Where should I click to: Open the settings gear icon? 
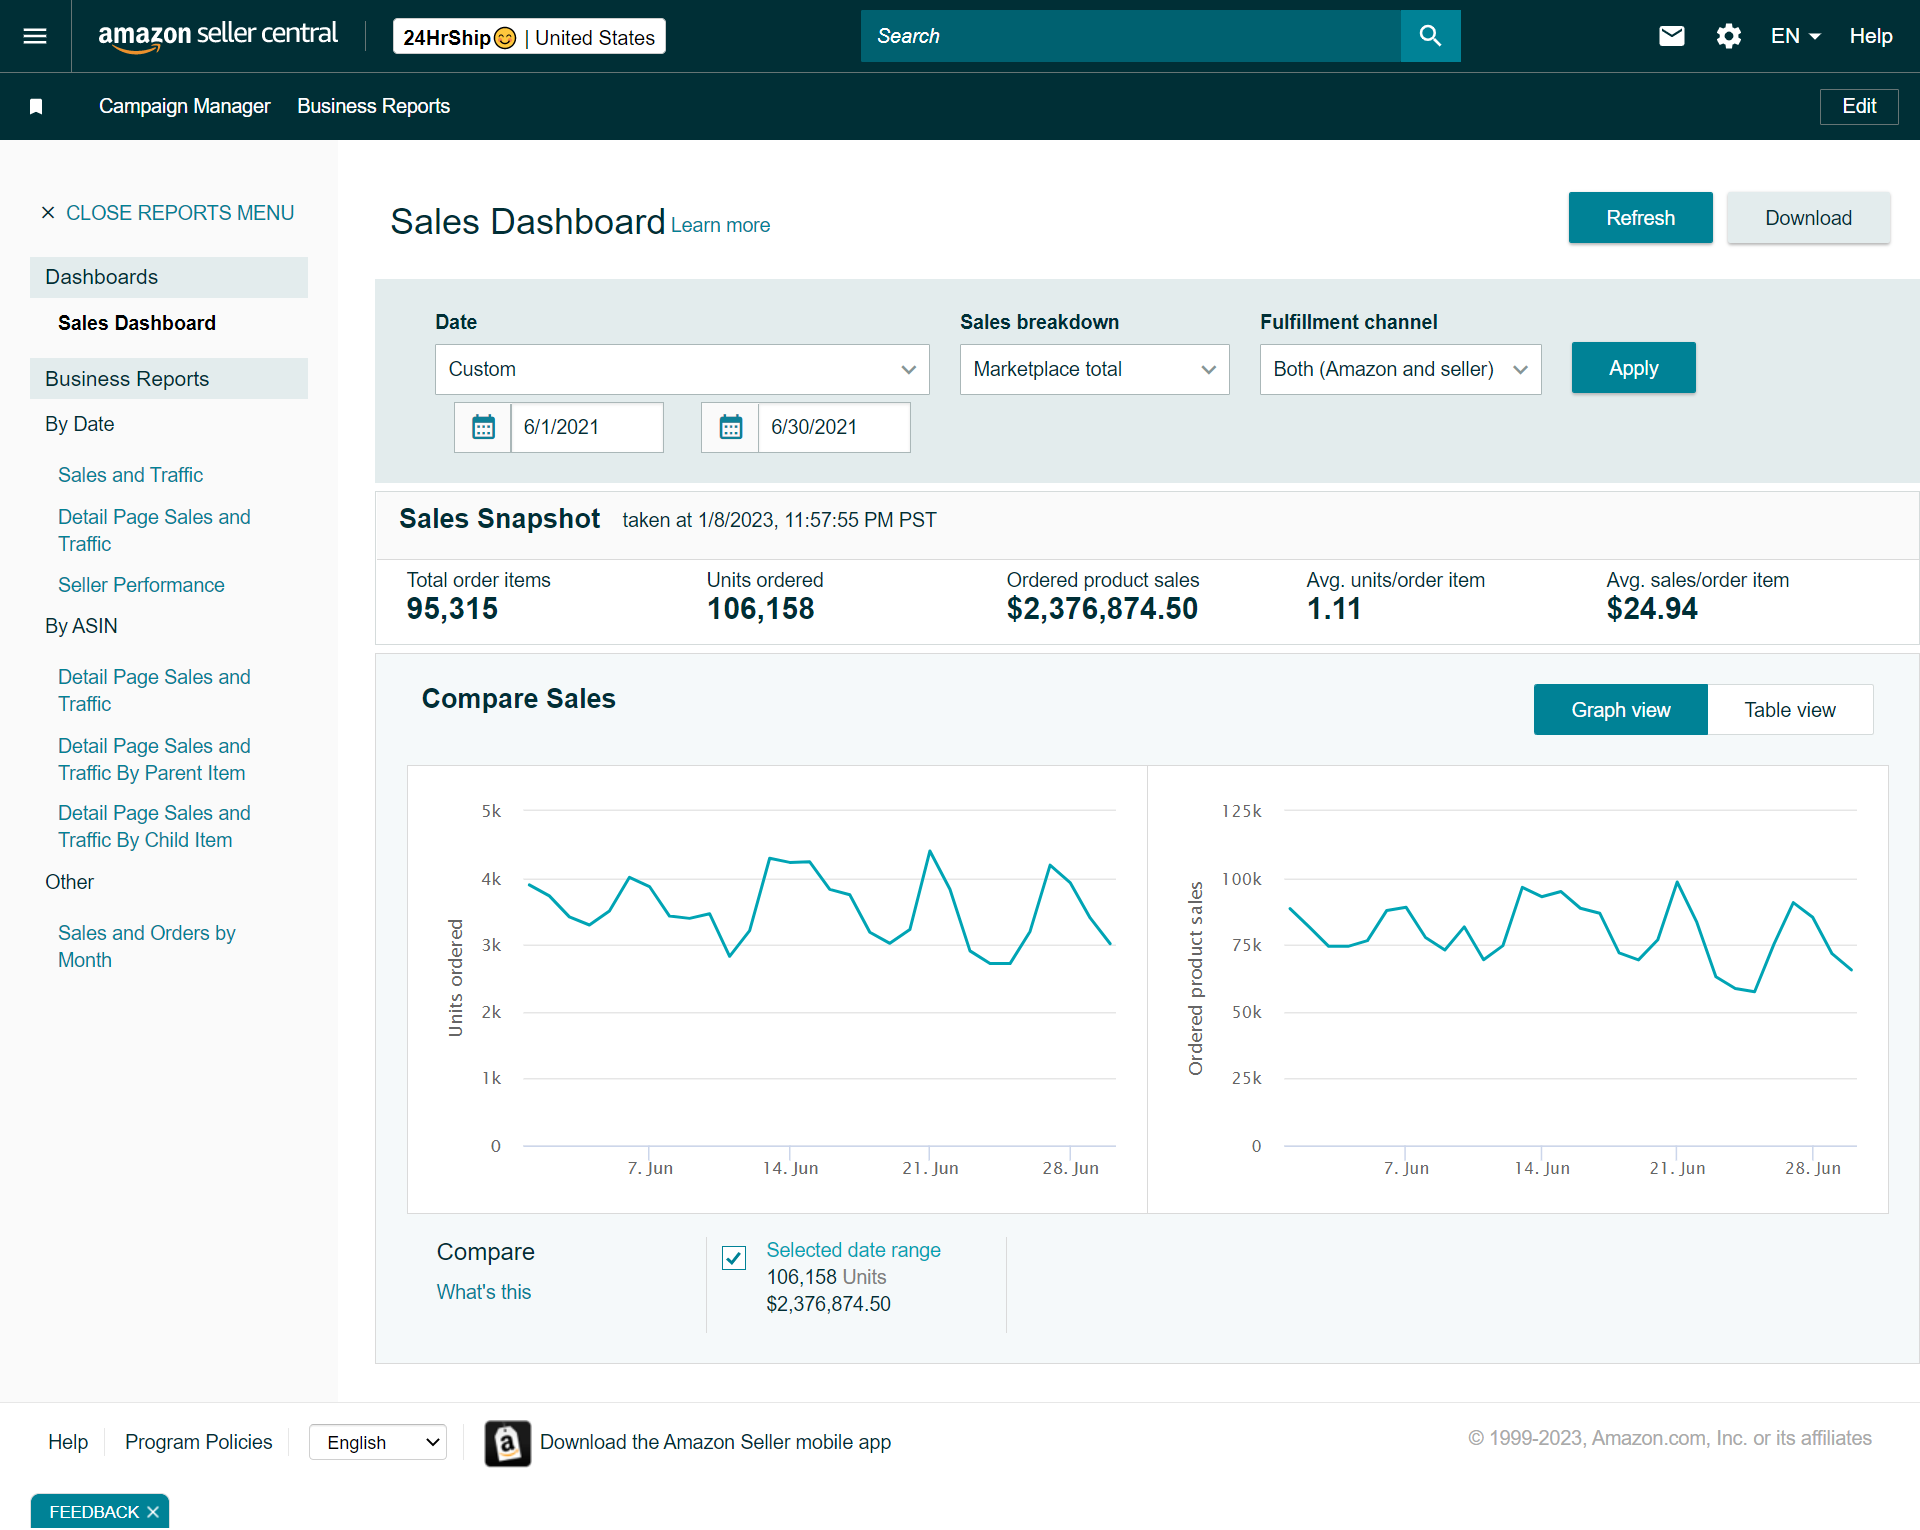tap(1728, 36)
